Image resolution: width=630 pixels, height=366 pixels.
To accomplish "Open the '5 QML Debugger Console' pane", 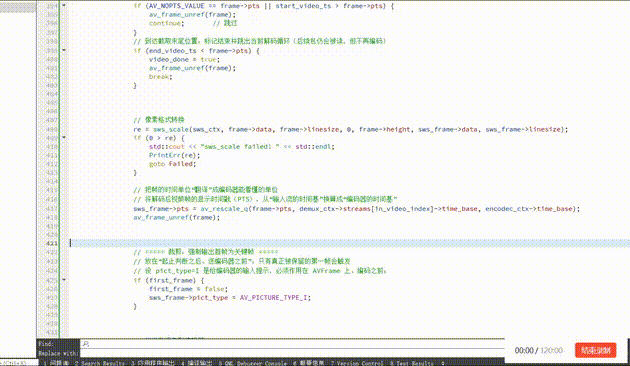I will coord(253,363).
